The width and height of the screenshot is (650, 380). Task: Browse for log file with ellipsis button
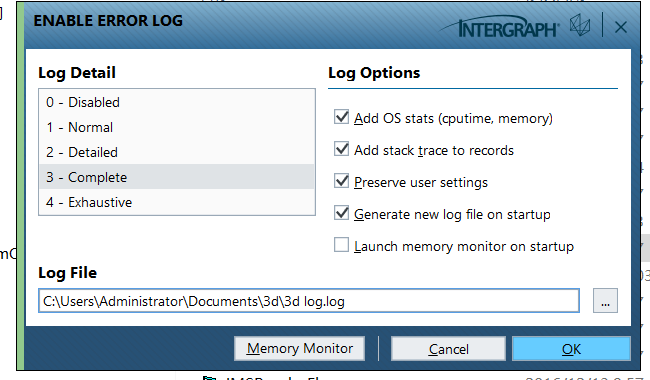click(605, 301)
